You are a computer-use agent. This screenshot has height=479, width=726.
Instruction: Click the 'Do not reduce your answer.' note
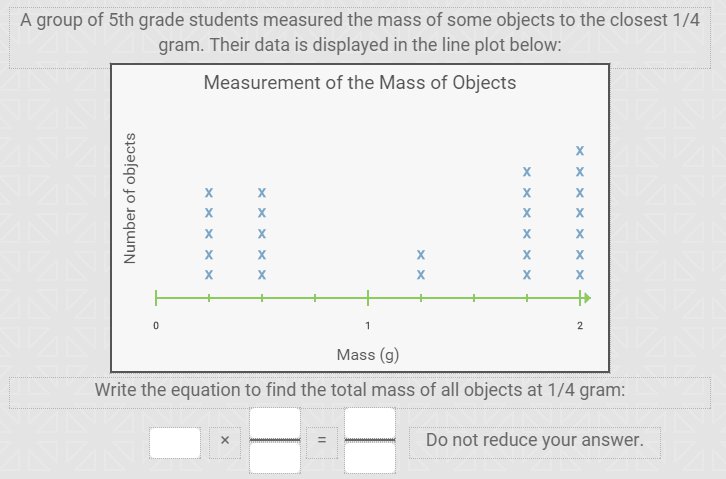click(535, 440)
